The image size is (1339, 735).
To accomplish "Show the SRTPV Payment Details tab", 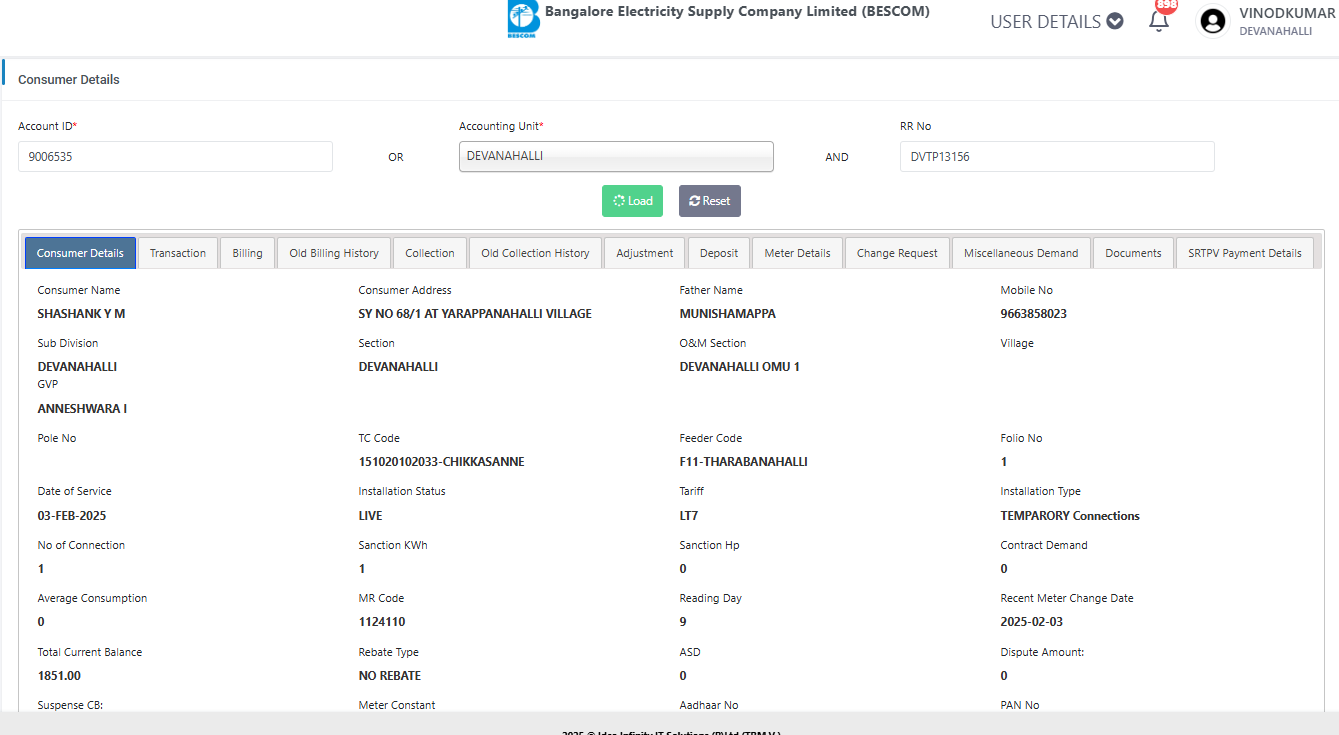I will pos(1245,253).
